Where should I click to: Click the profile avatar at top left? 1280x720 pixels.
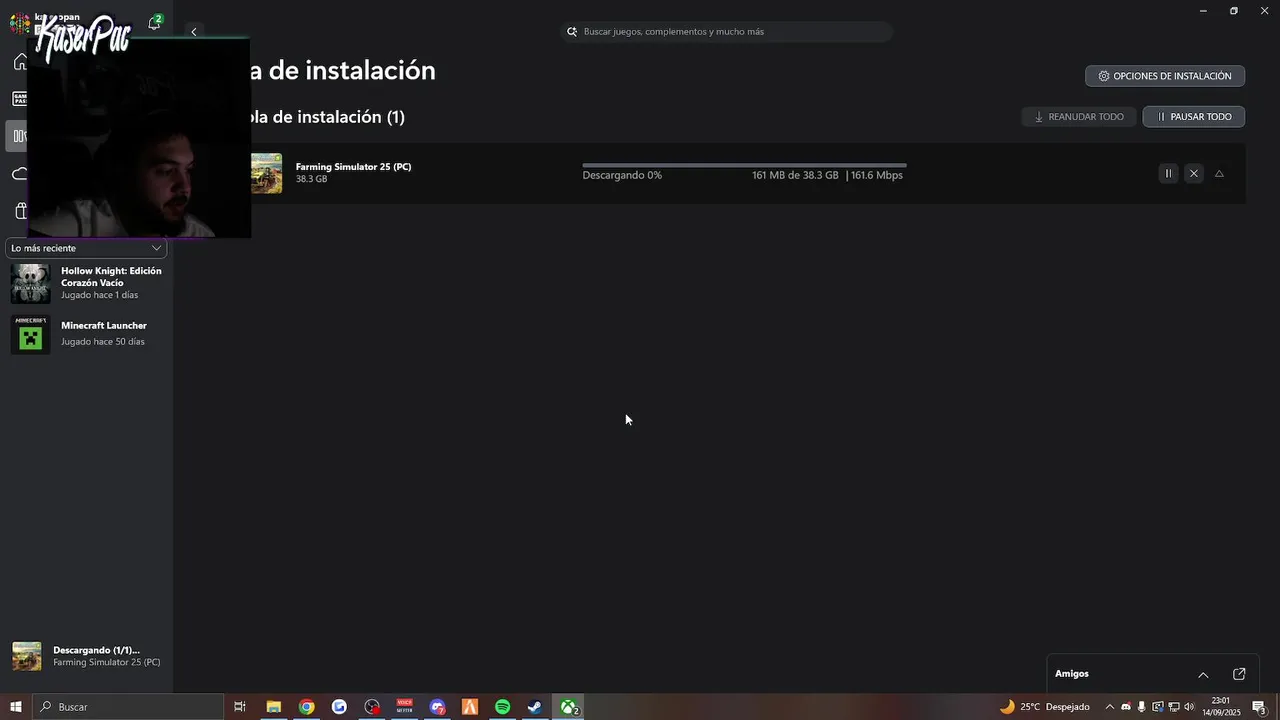click(x=20, y=23)
